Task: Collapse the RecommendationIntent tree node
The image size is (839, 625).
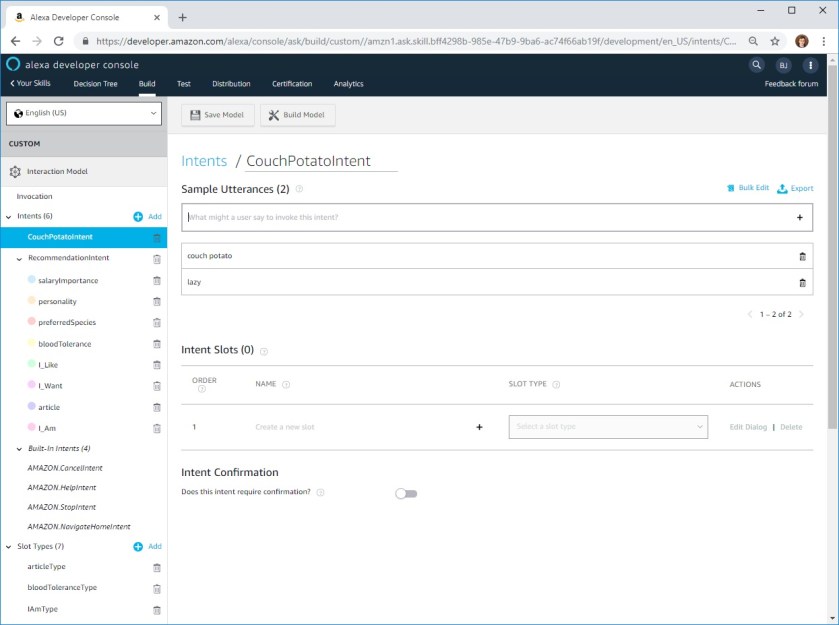Action: (19, 259)
